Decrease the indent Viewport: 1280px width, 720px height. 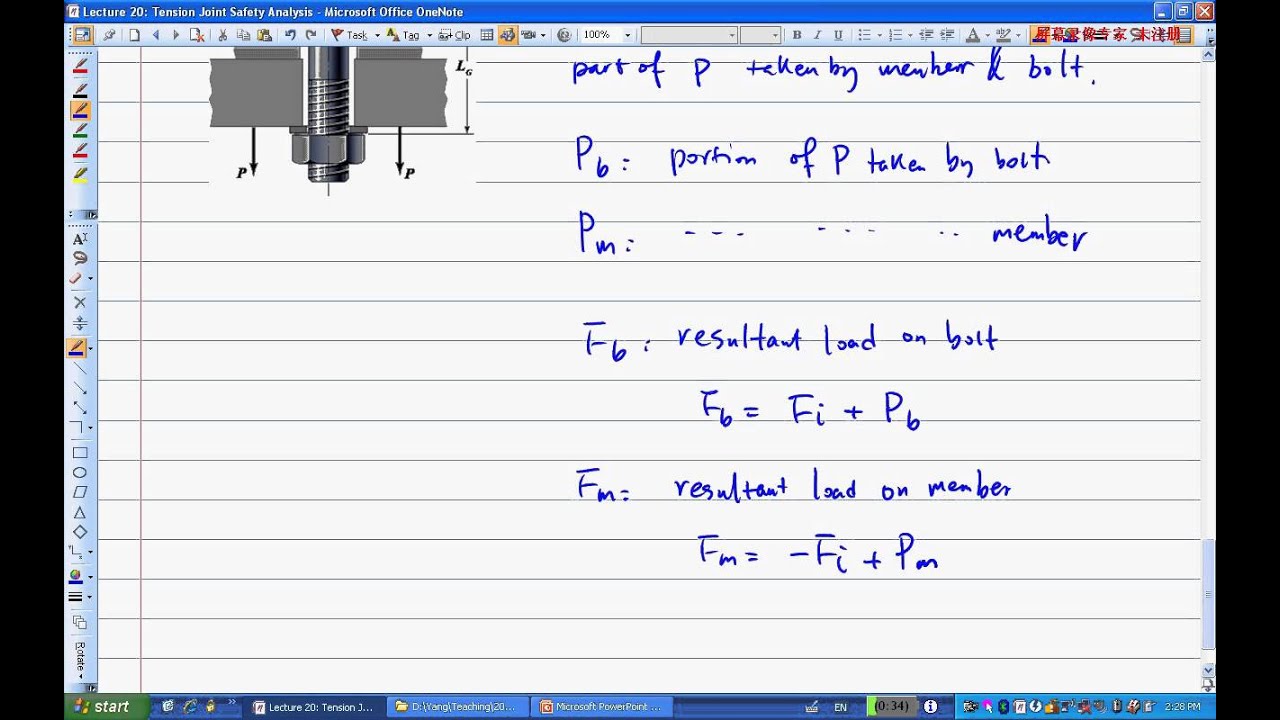point(926,35)
